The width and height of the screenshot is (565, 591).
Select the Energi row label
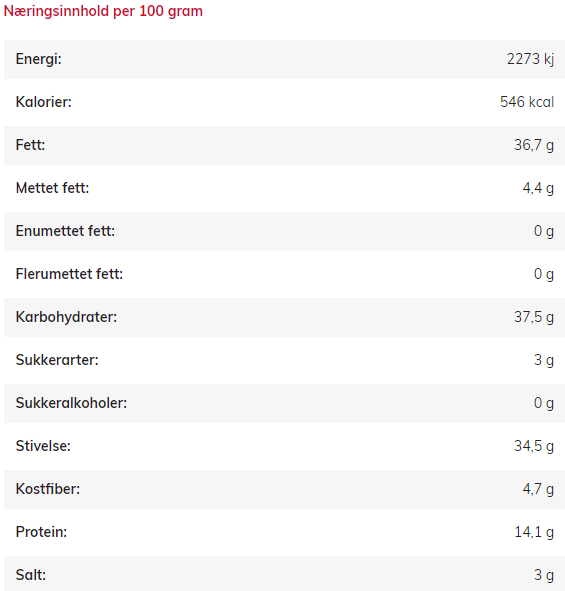tap(38, 59)
